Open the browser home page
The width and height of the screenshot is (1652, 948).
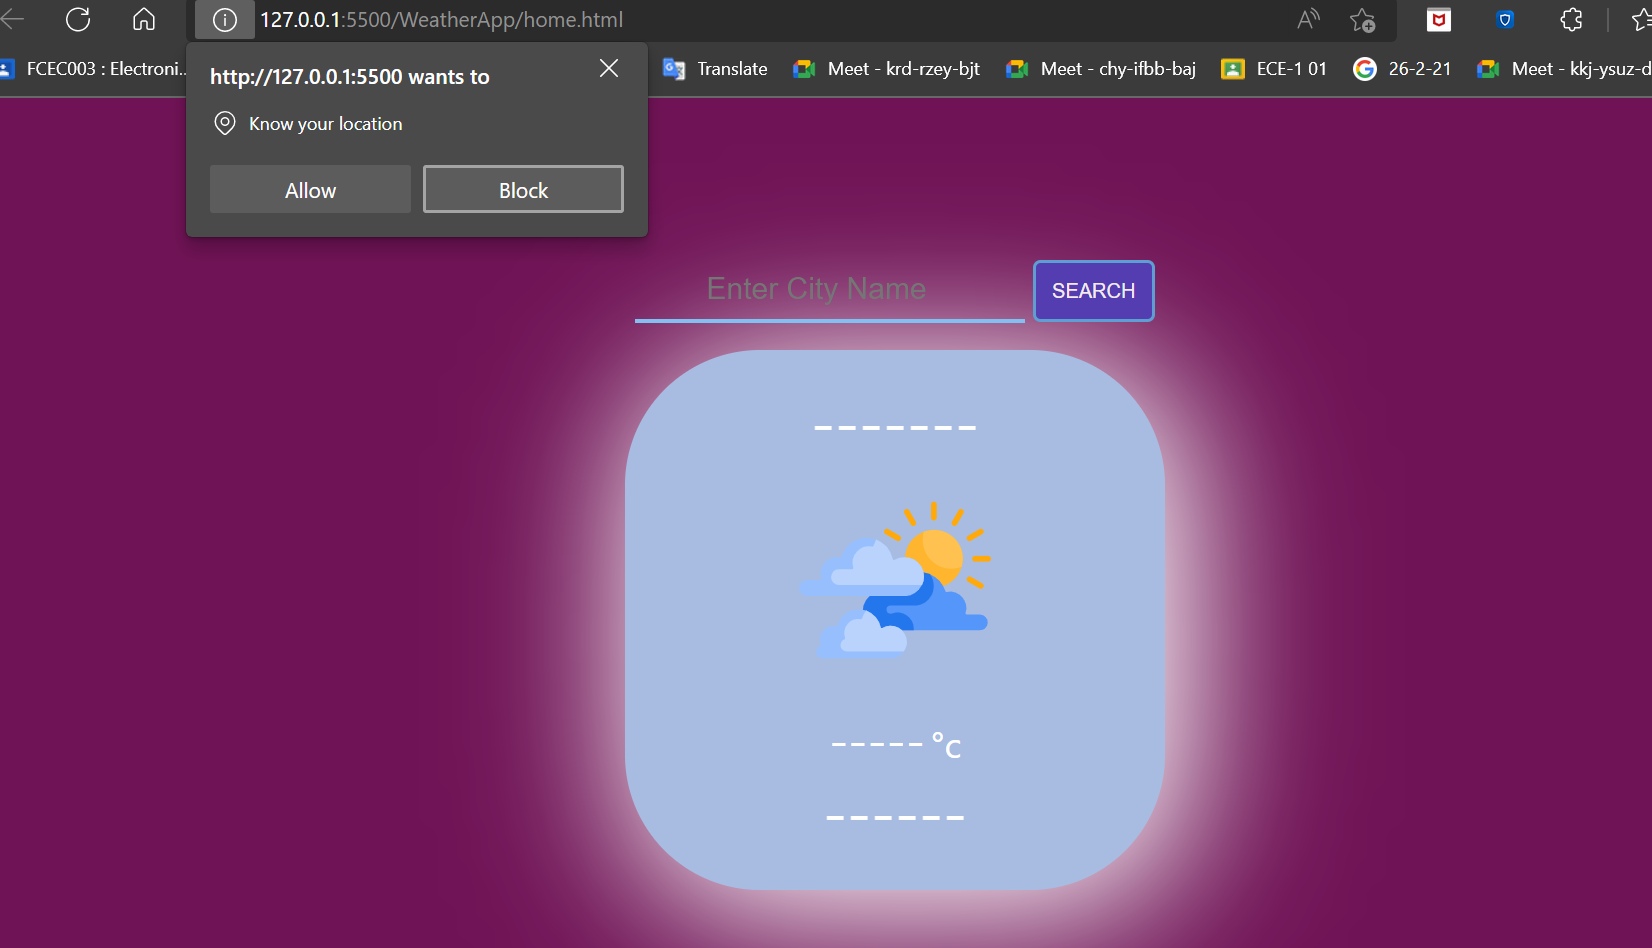pos(143,19)
